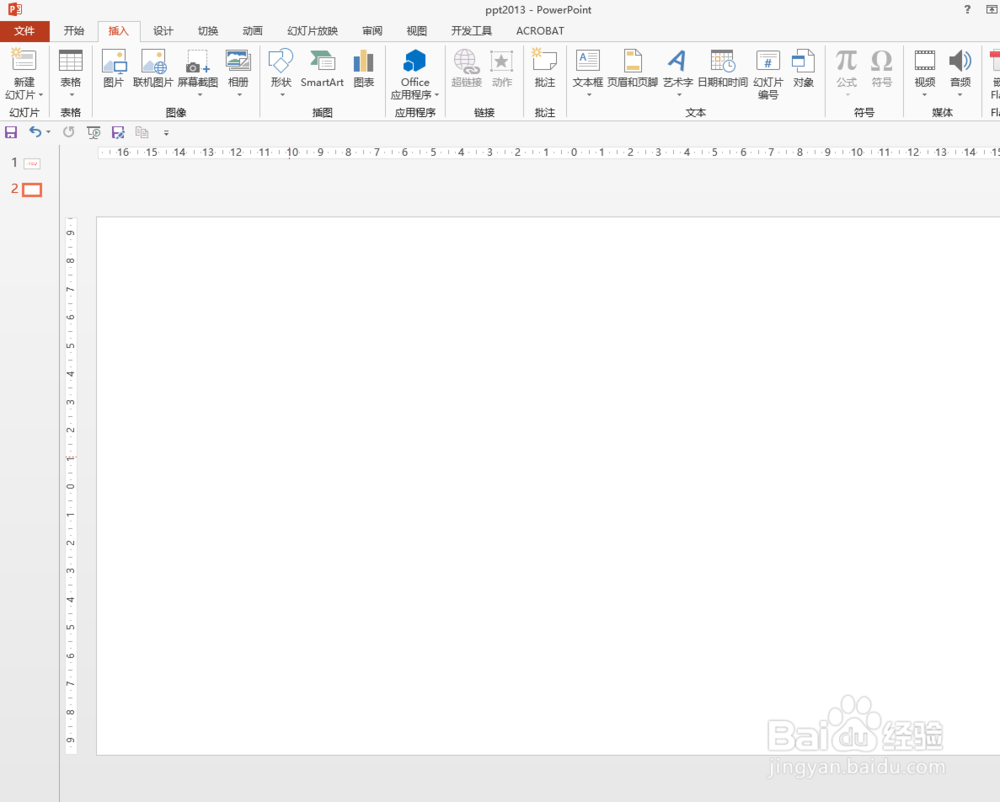Click the save-as icon in quick access toolbar

coord(118,132)
